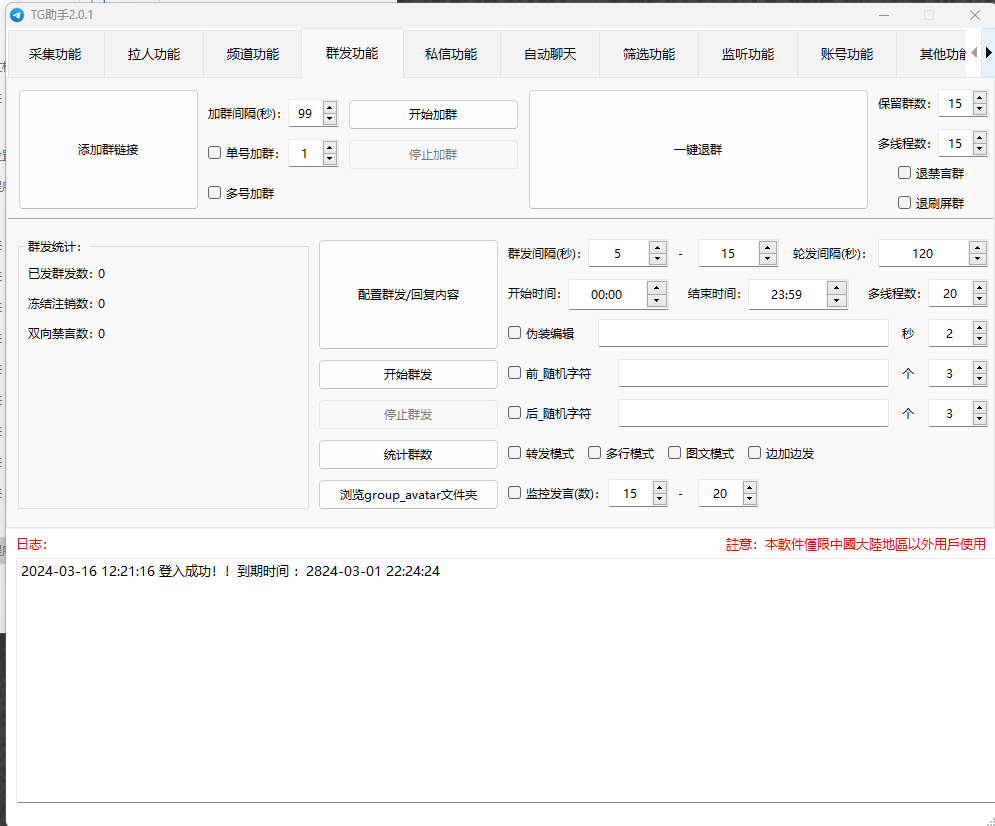Decrease 结束时间 with down arrow

[837, 300]
